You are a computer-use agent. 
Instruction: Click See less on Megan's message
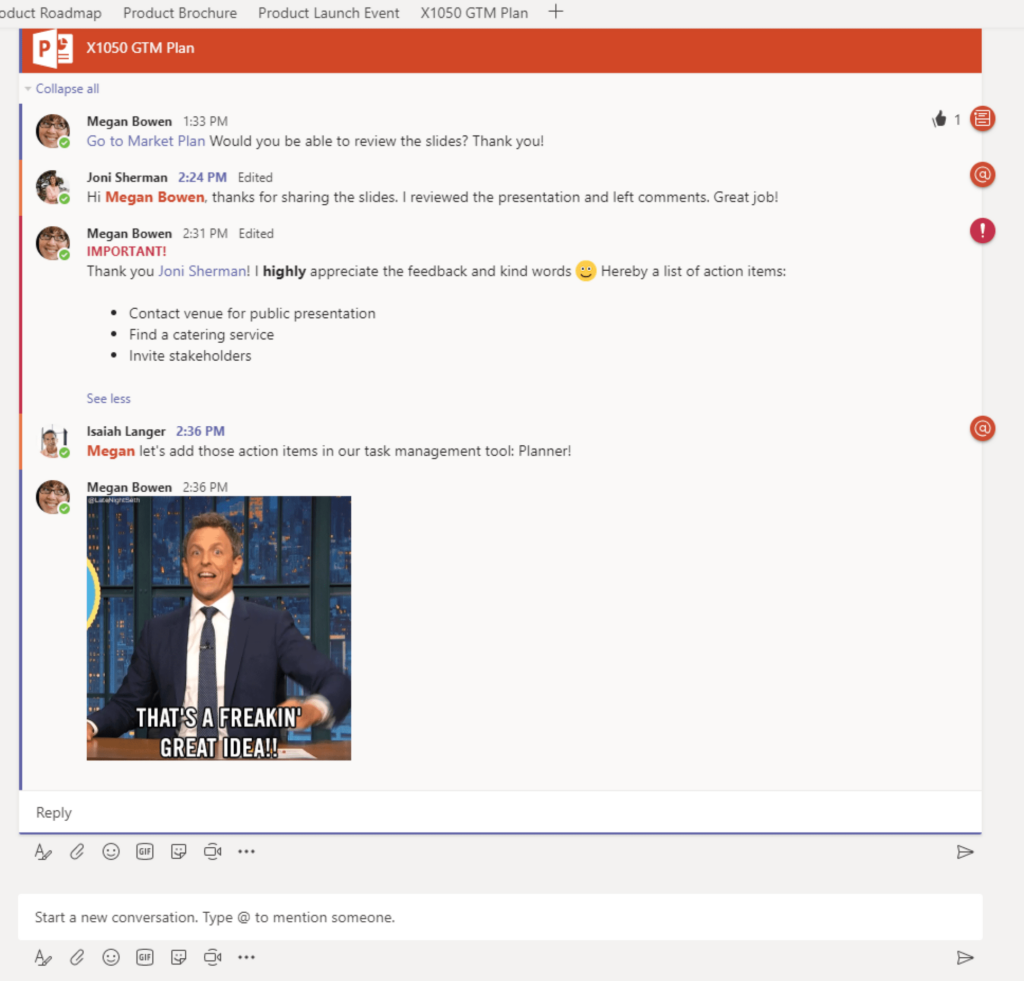pyautogui.click(x=108, y=398)
